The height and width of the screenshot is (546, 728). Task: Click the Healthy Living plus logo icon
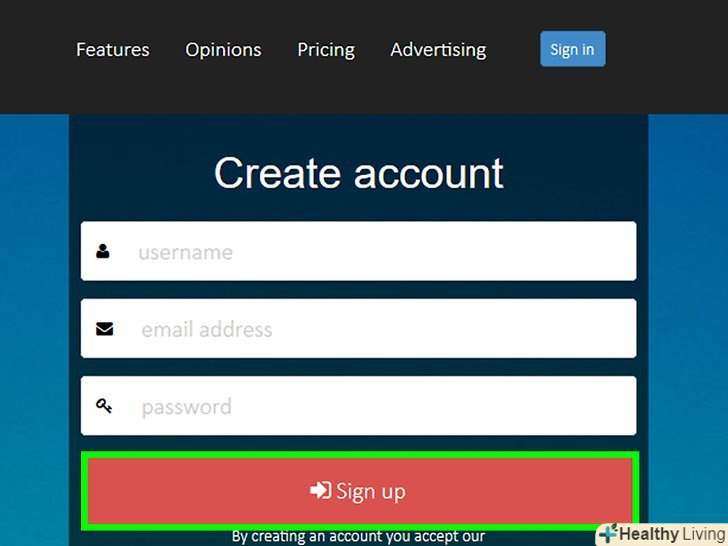coord(608,533)
